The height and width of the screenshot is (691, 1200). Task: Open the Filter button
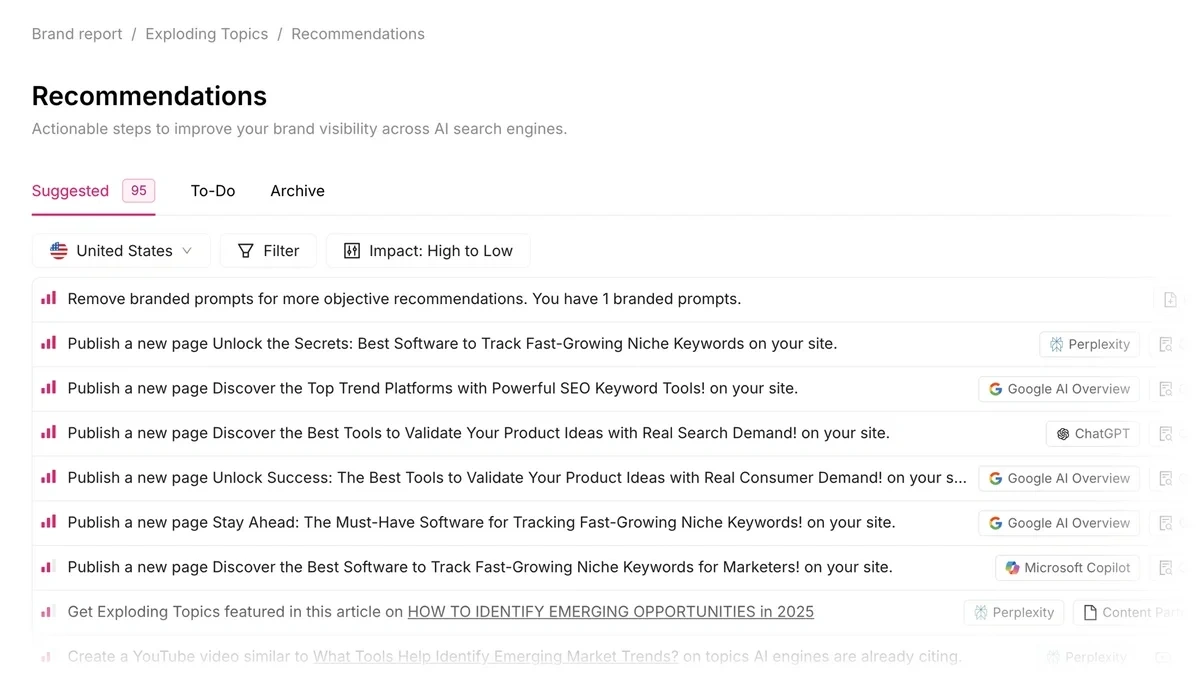tap(268, 251)
